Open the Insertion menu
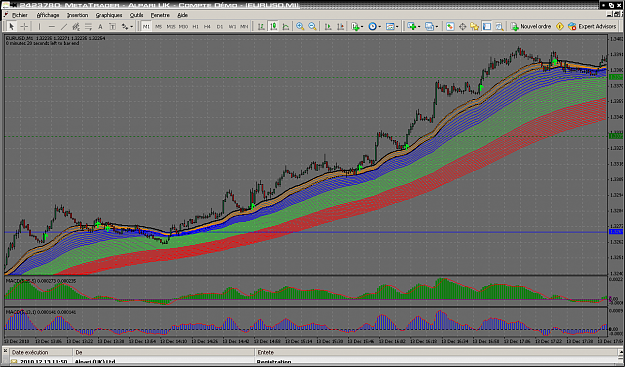 [x=77, y=15]
